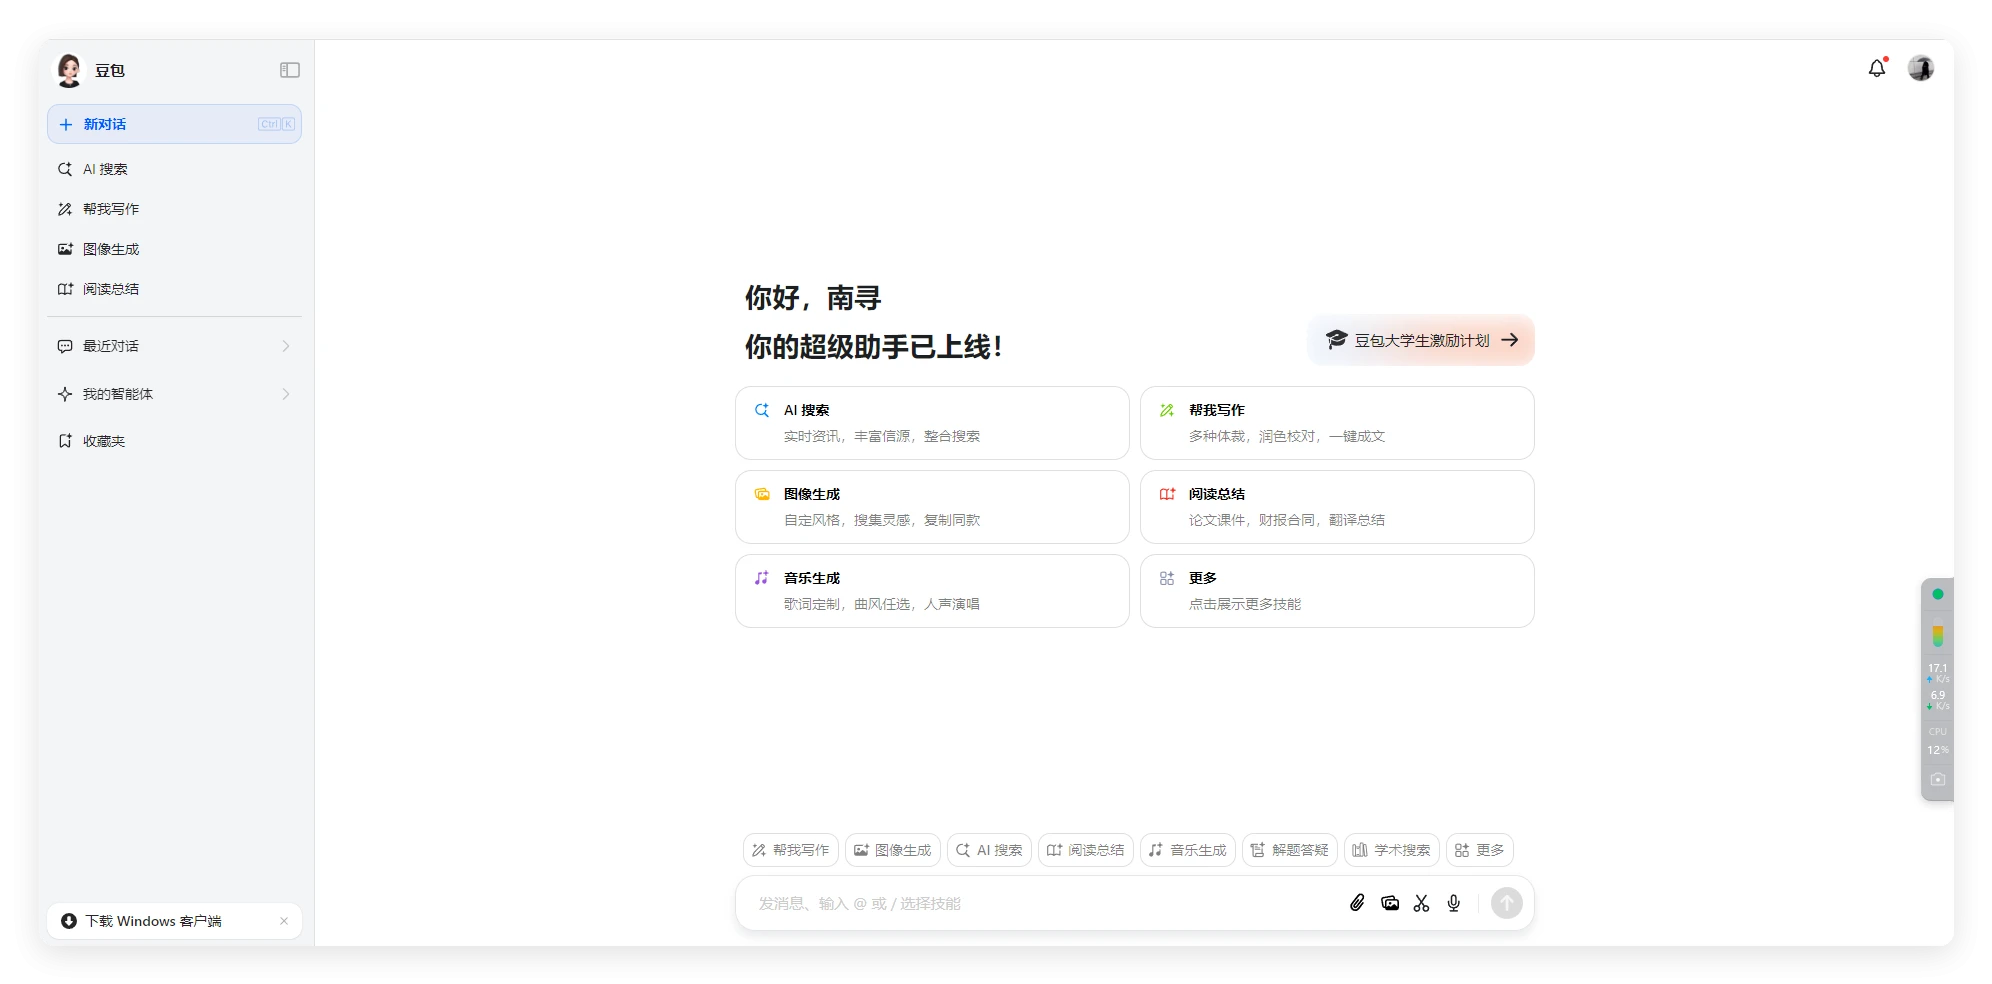Click camera icon on floating monitor widget

[1938, 779]
